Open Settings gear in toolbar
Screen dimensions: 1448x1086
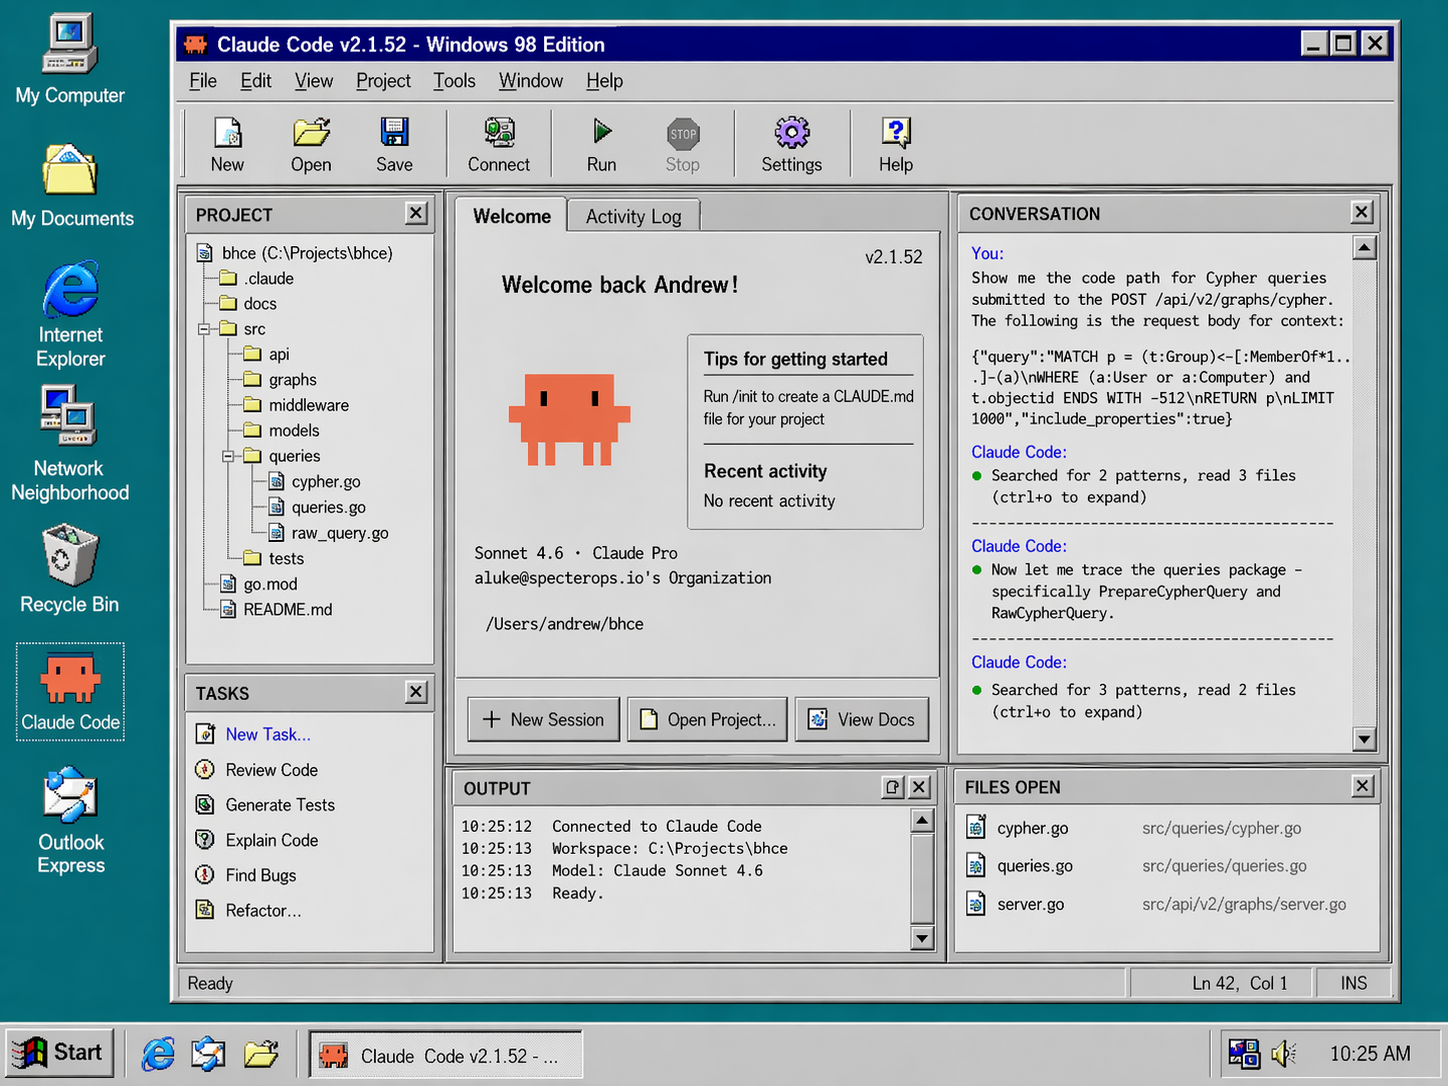pos(791,133)
